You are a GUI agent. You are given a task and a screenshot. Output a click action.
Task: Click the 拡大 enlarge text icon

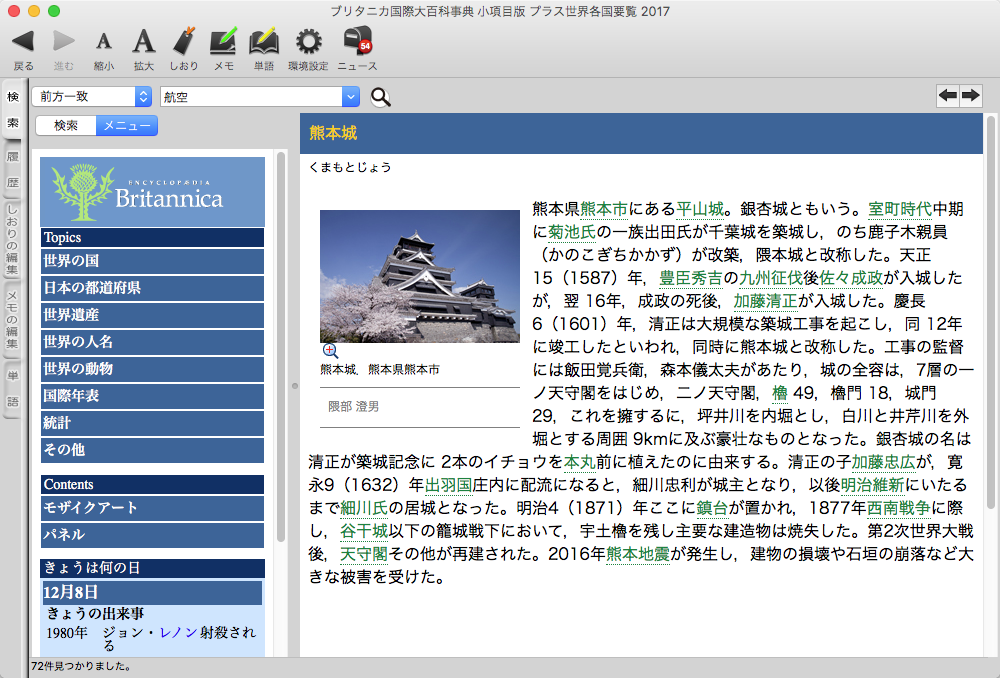[144, 42]
